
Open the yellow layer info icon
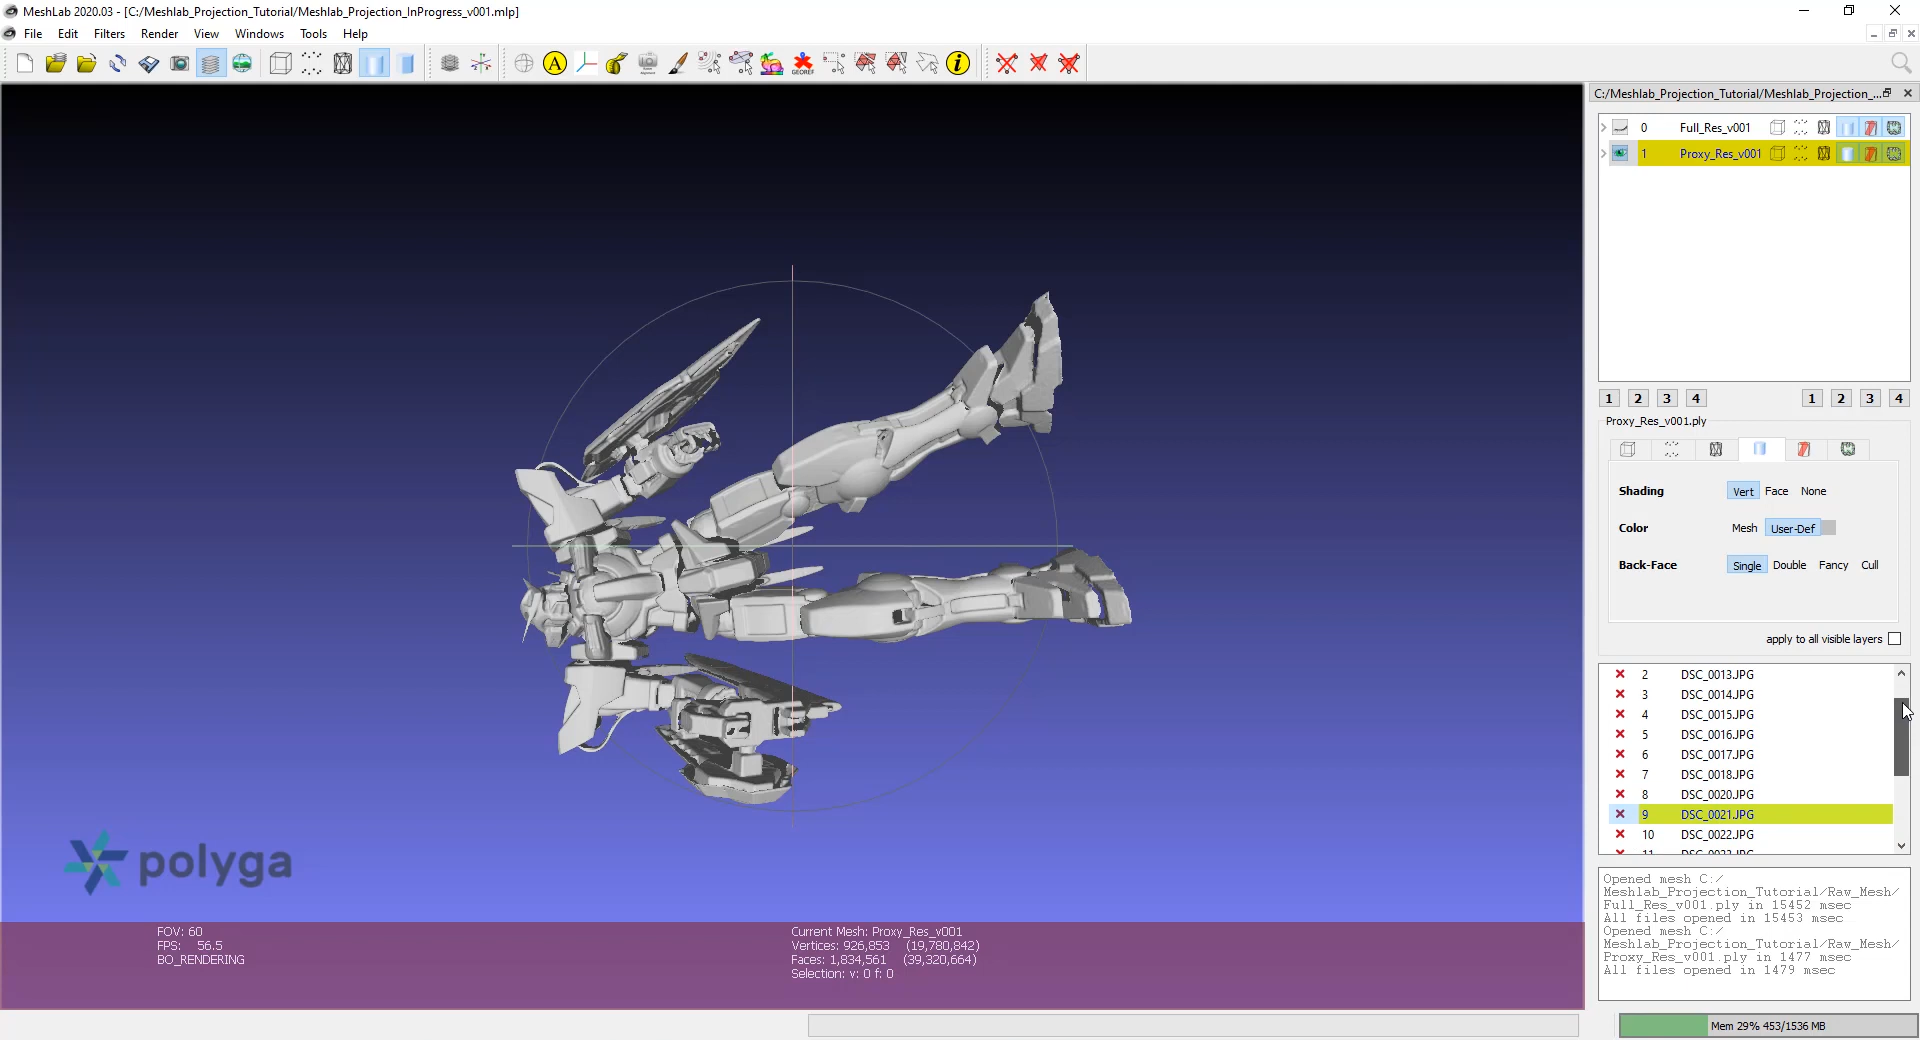[x=958, y=64]
